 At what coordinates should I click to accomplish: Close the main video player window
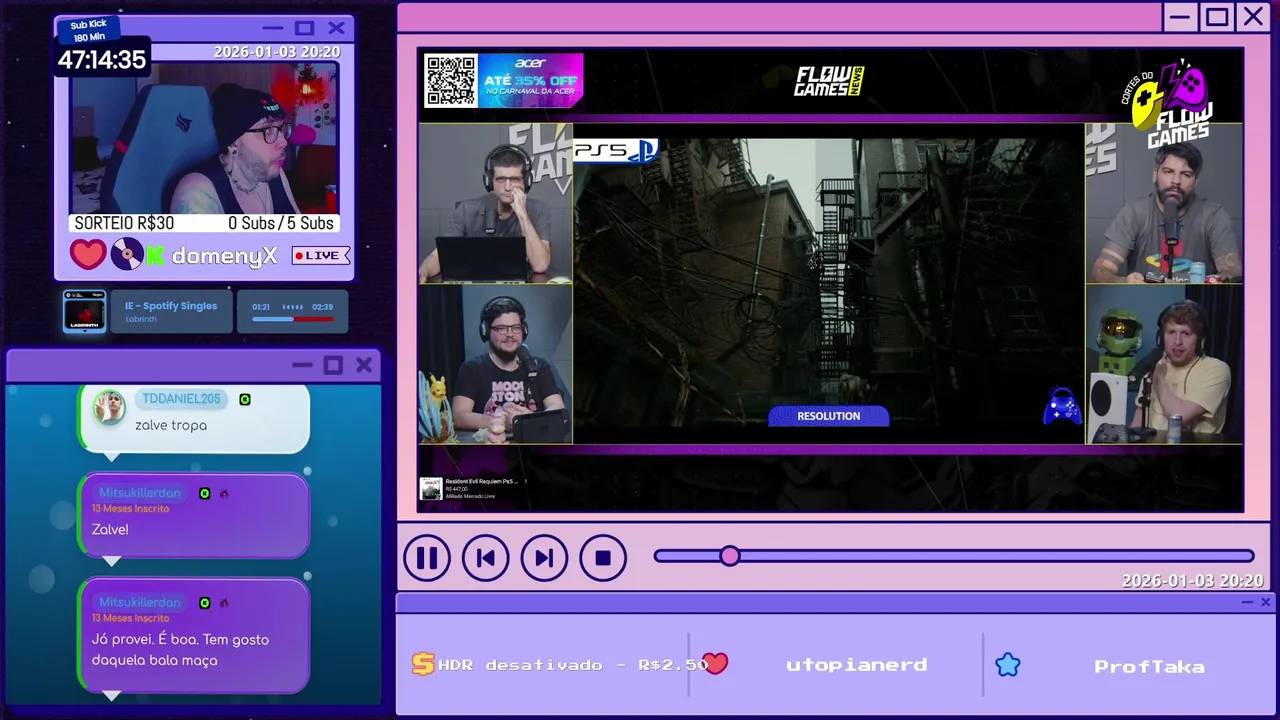pyautogui.click(x=1253, y=16)
